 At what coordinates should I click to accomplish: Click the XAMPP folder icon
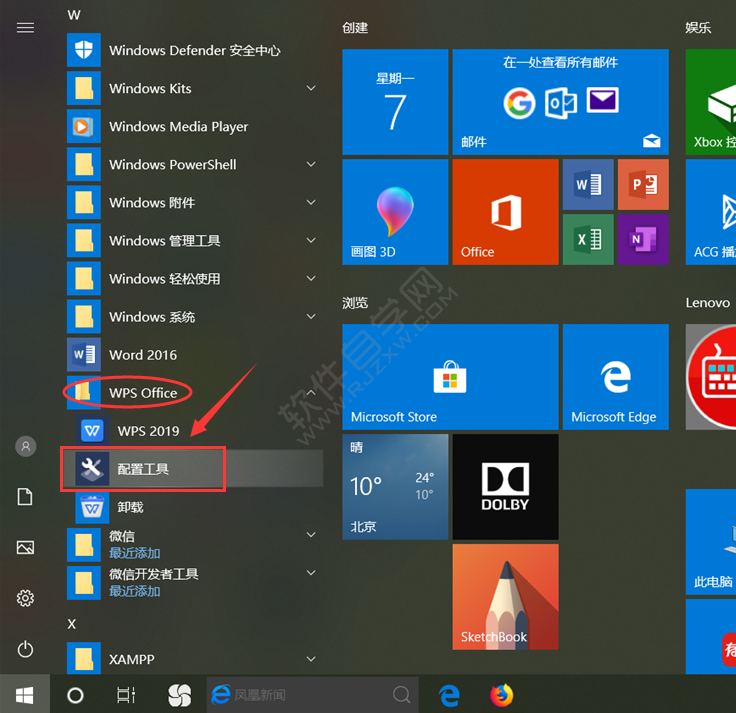tap(84, 658)
